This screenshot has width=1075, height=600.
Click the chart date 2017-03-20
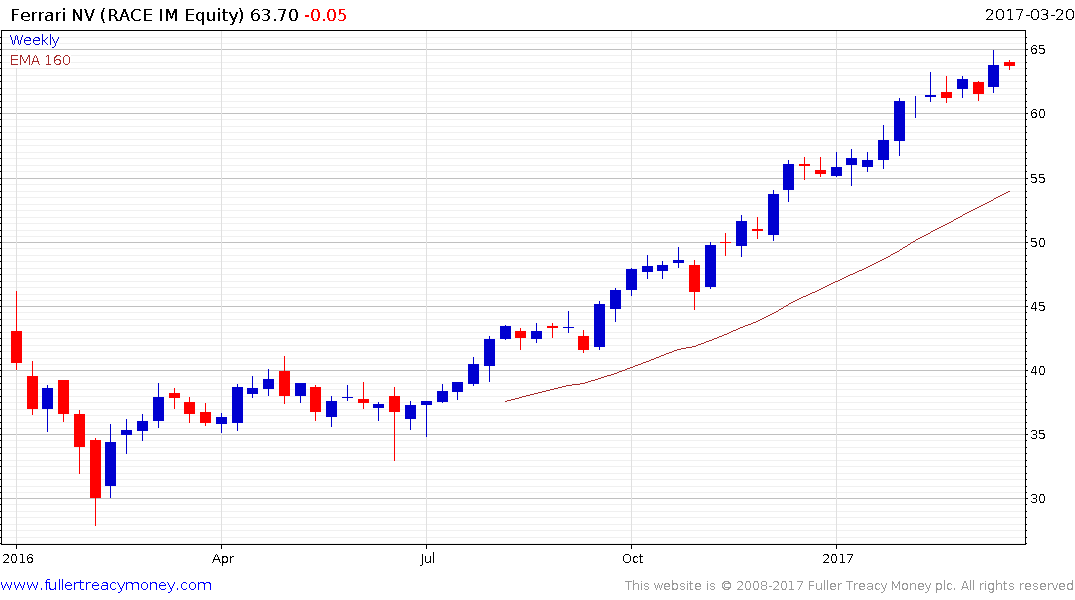[x=1029, y=14]
